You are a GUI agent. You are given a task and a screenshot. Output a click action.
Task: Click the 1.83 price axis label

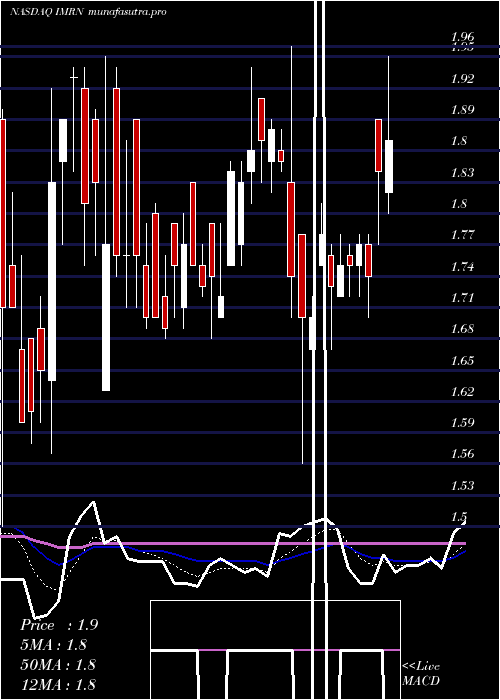click(462, 173)
